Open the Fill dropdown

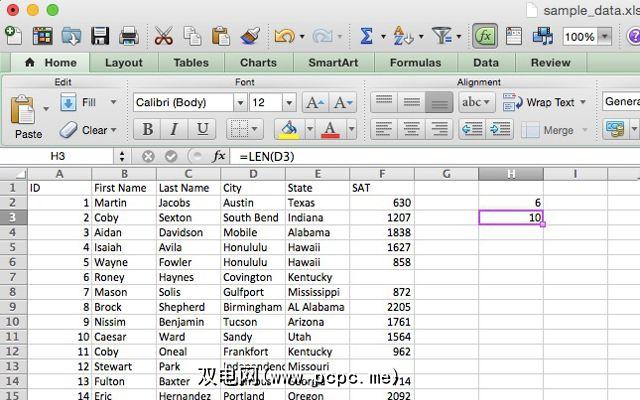(113, 102)
